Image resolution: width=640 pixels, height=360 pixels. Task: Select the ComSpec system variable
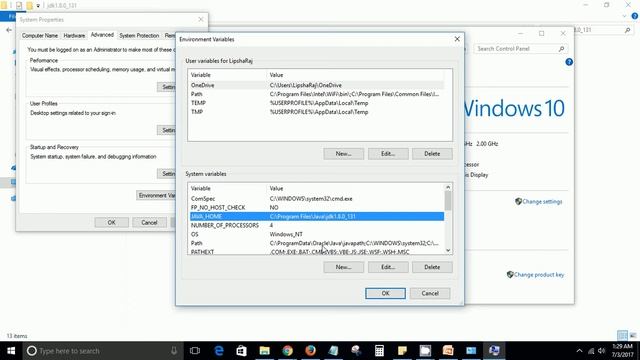[317, 198]
